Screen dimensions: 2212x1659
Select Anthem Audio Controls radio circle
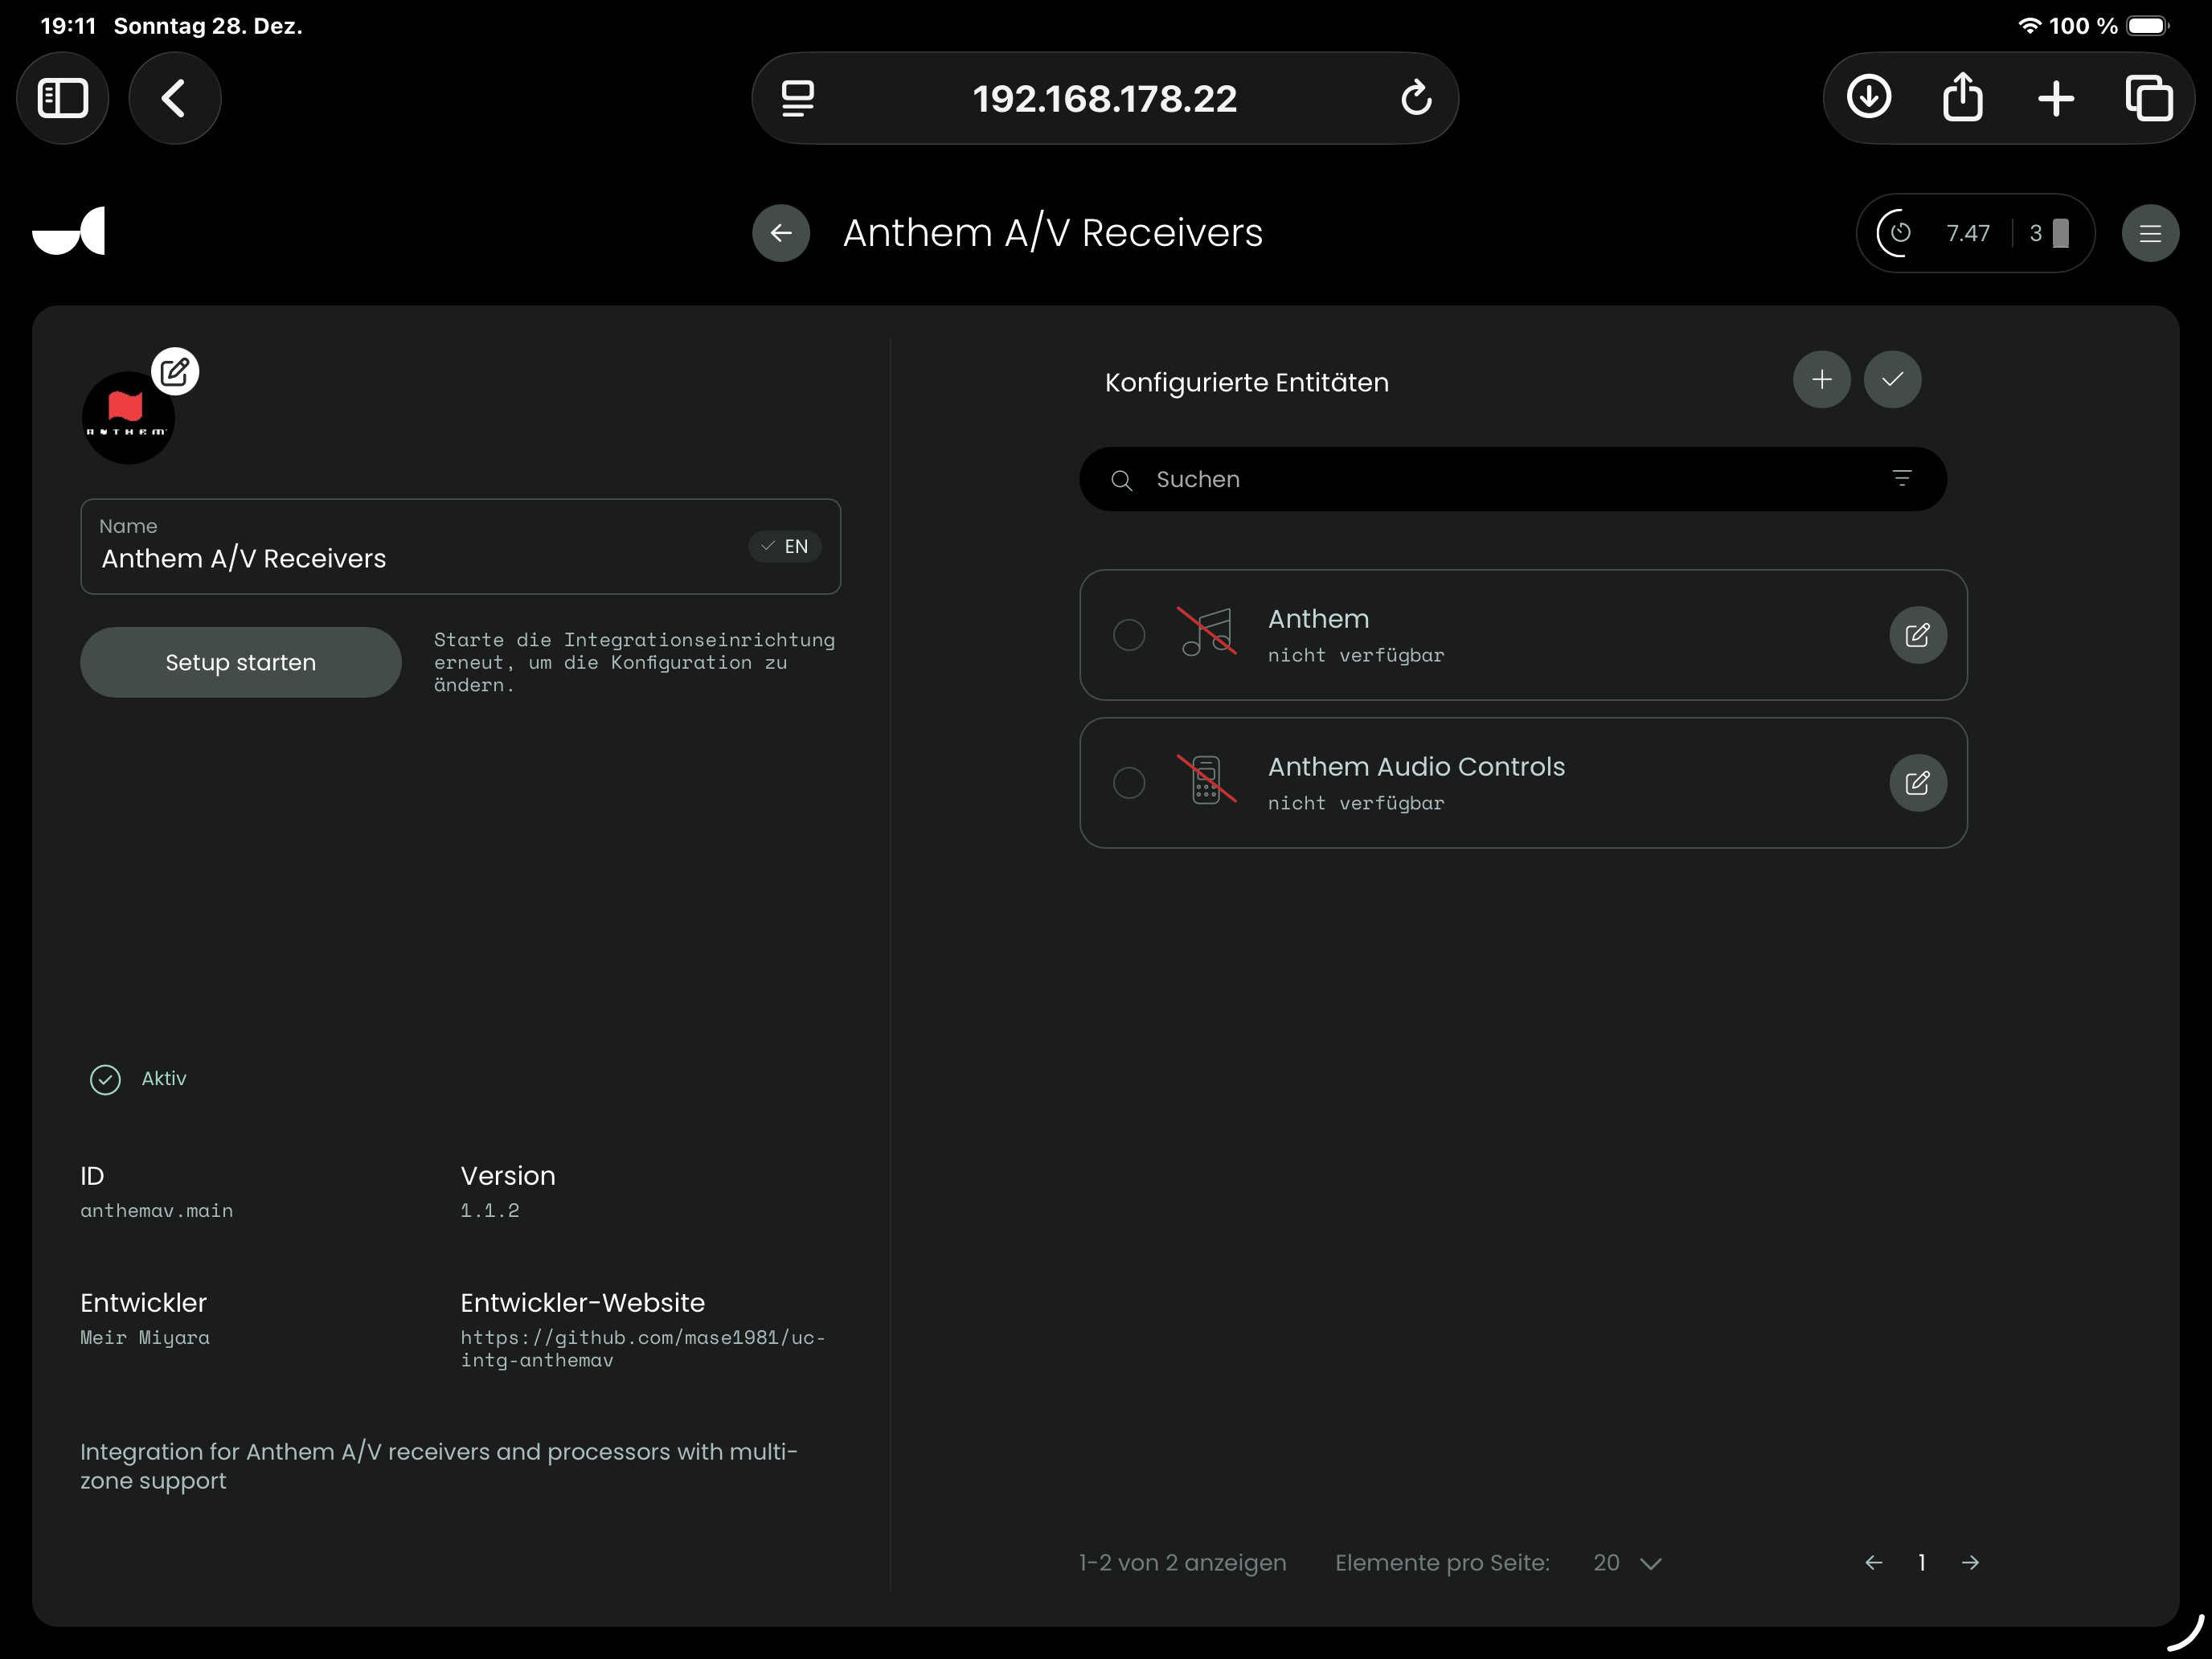tap(1129, 783)
